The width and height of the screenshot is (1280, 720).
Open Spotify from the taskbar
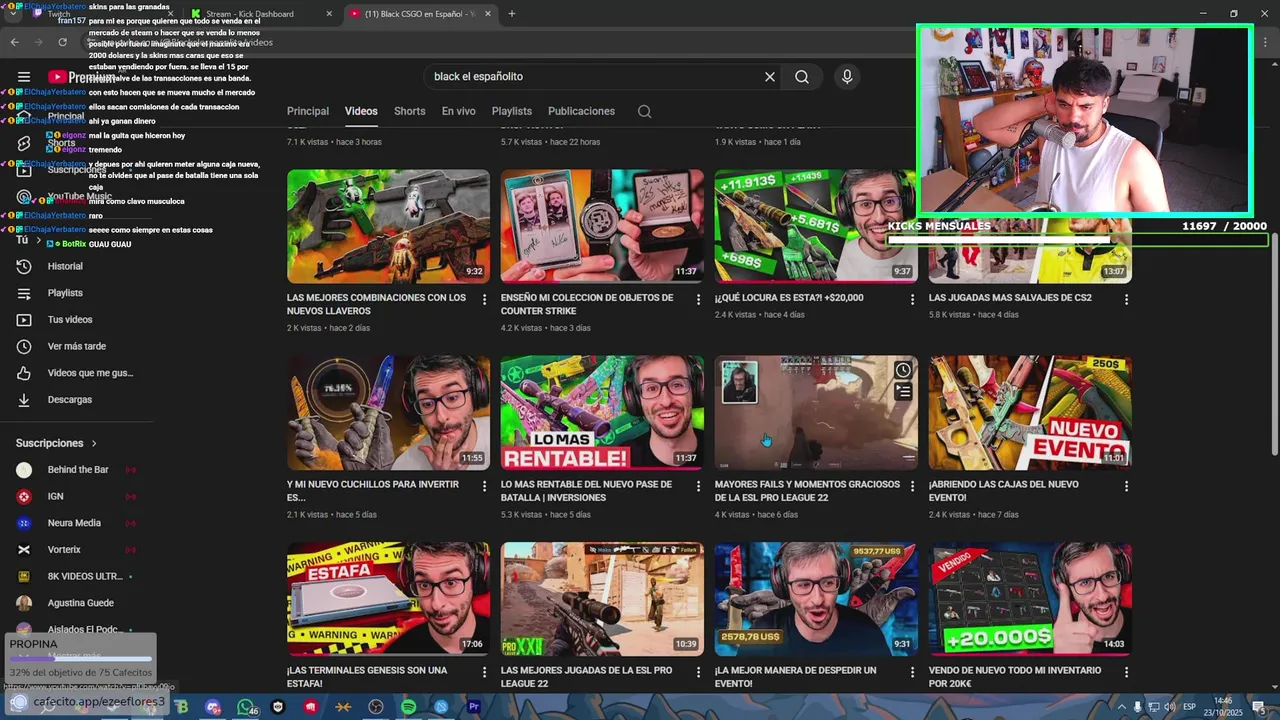coord(409,707)
